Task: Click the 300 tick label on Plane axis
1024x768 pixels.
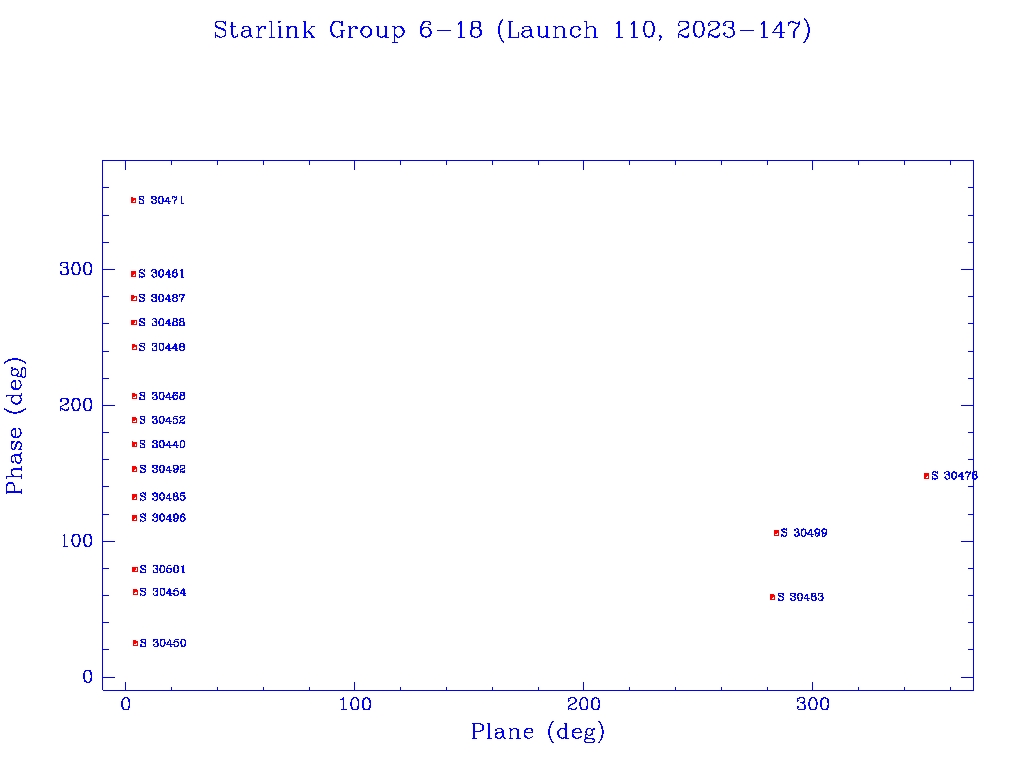Action: 812,704
